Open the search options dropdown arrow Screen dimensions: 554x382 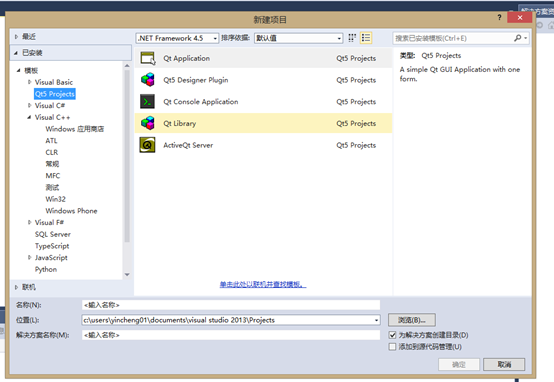pos(526,38)
